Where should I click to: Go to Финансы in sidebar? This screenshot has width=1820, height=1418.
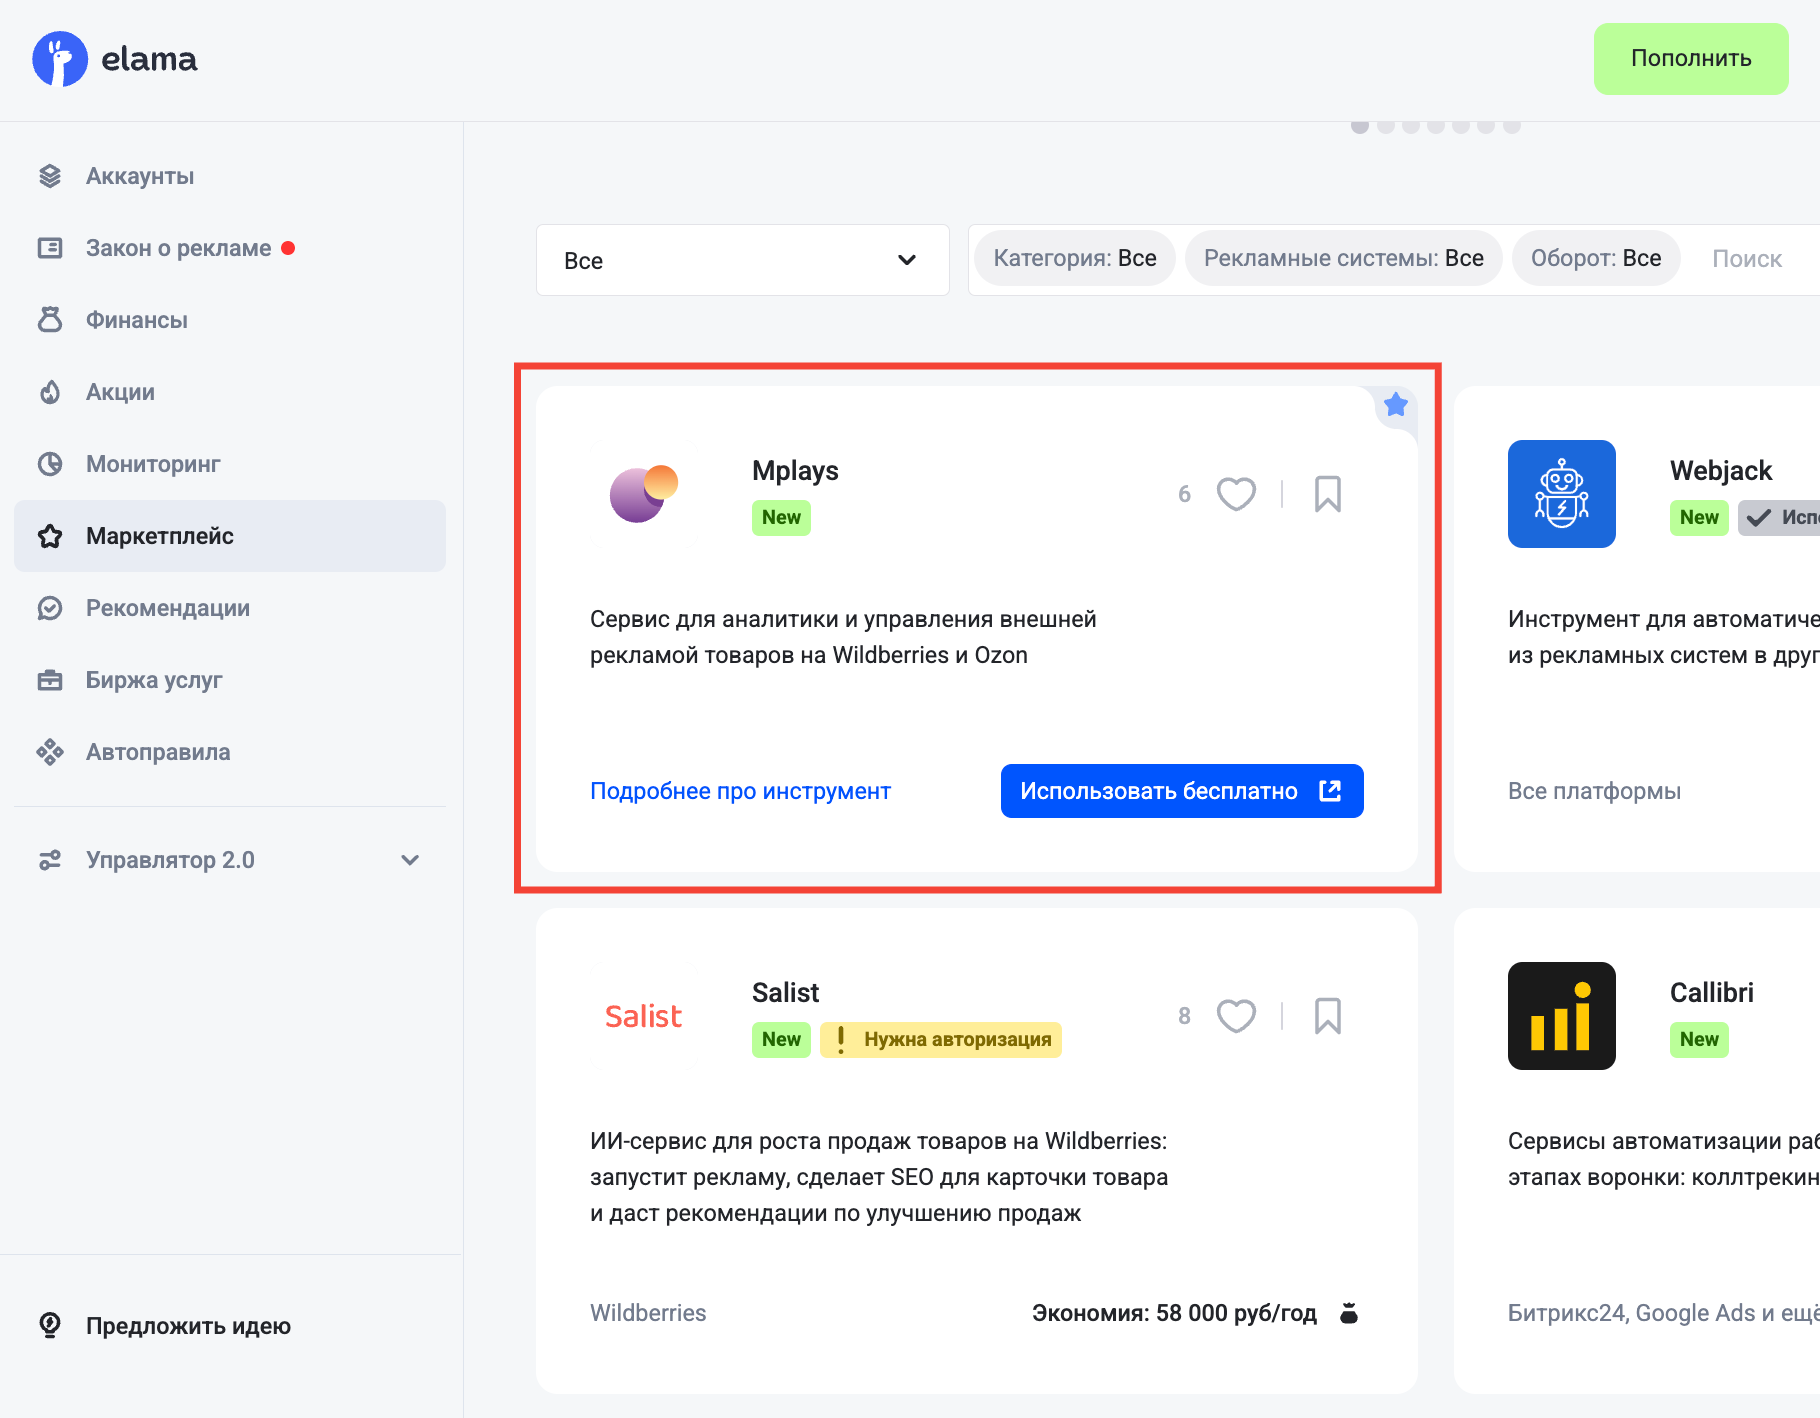[x=137, y=320]
